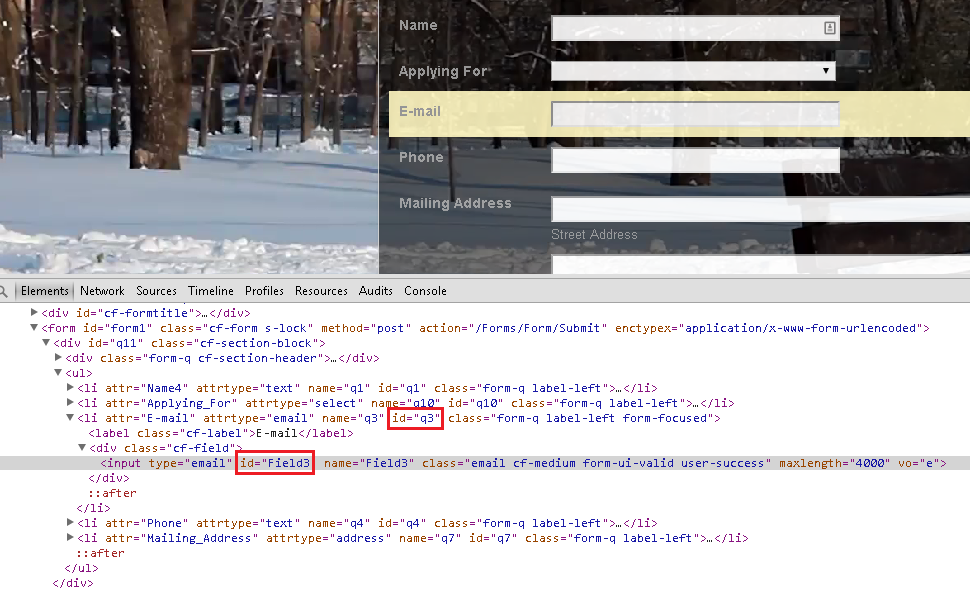Screen dimensions: 970x589
Task: Select the input type="email" Field3 row
Action: tap(485, 463)
